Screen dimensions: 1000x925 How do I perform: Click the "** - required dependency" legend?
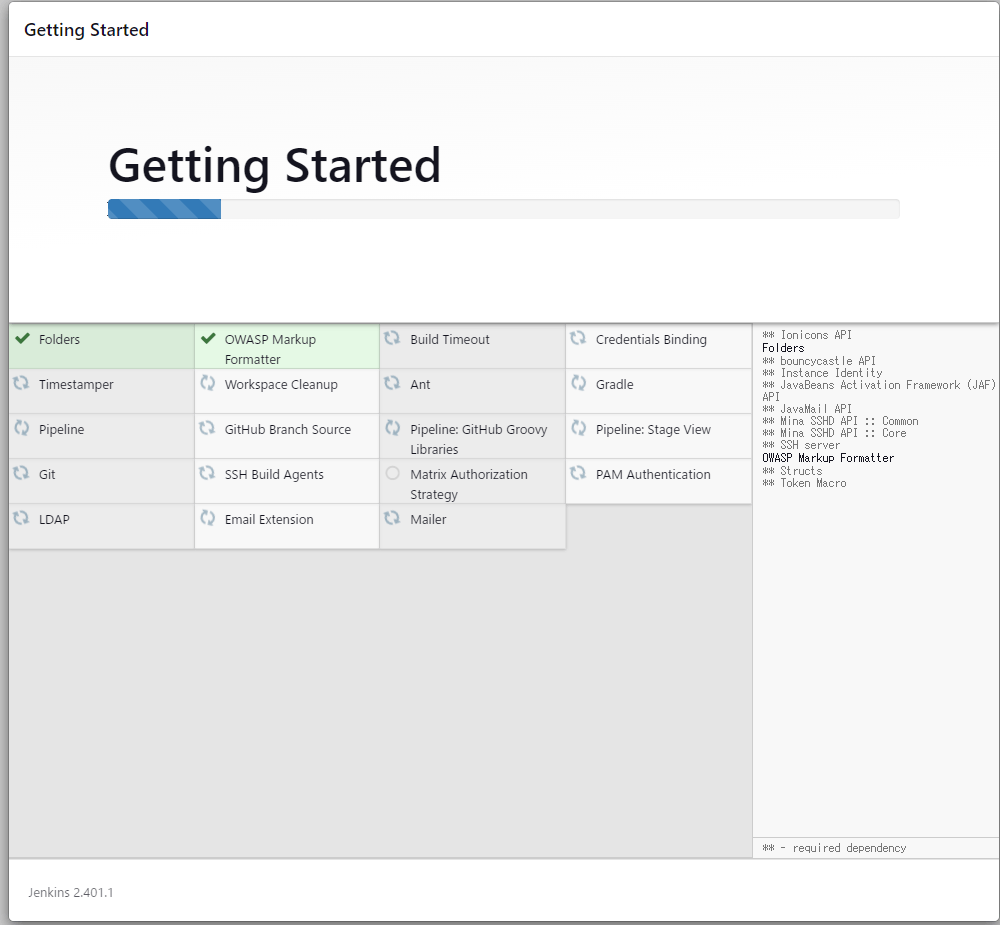(x=834, y=848)
